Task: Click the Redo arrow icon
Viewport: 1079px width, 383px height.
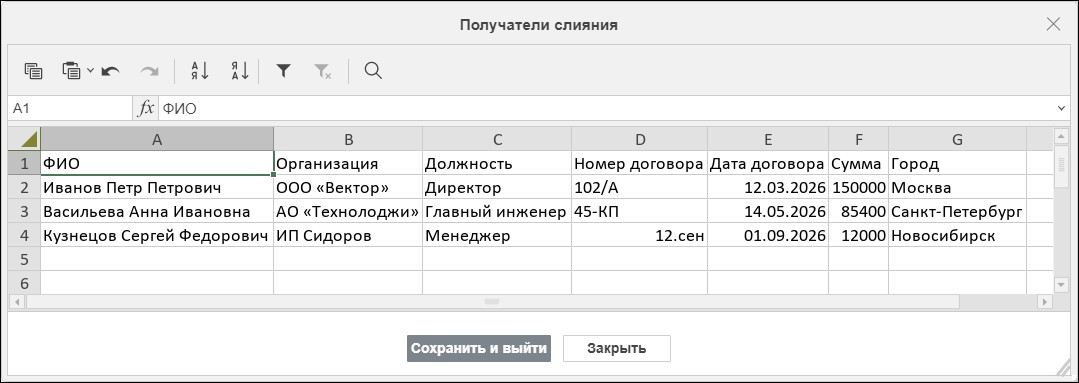Action: (149, 71)
